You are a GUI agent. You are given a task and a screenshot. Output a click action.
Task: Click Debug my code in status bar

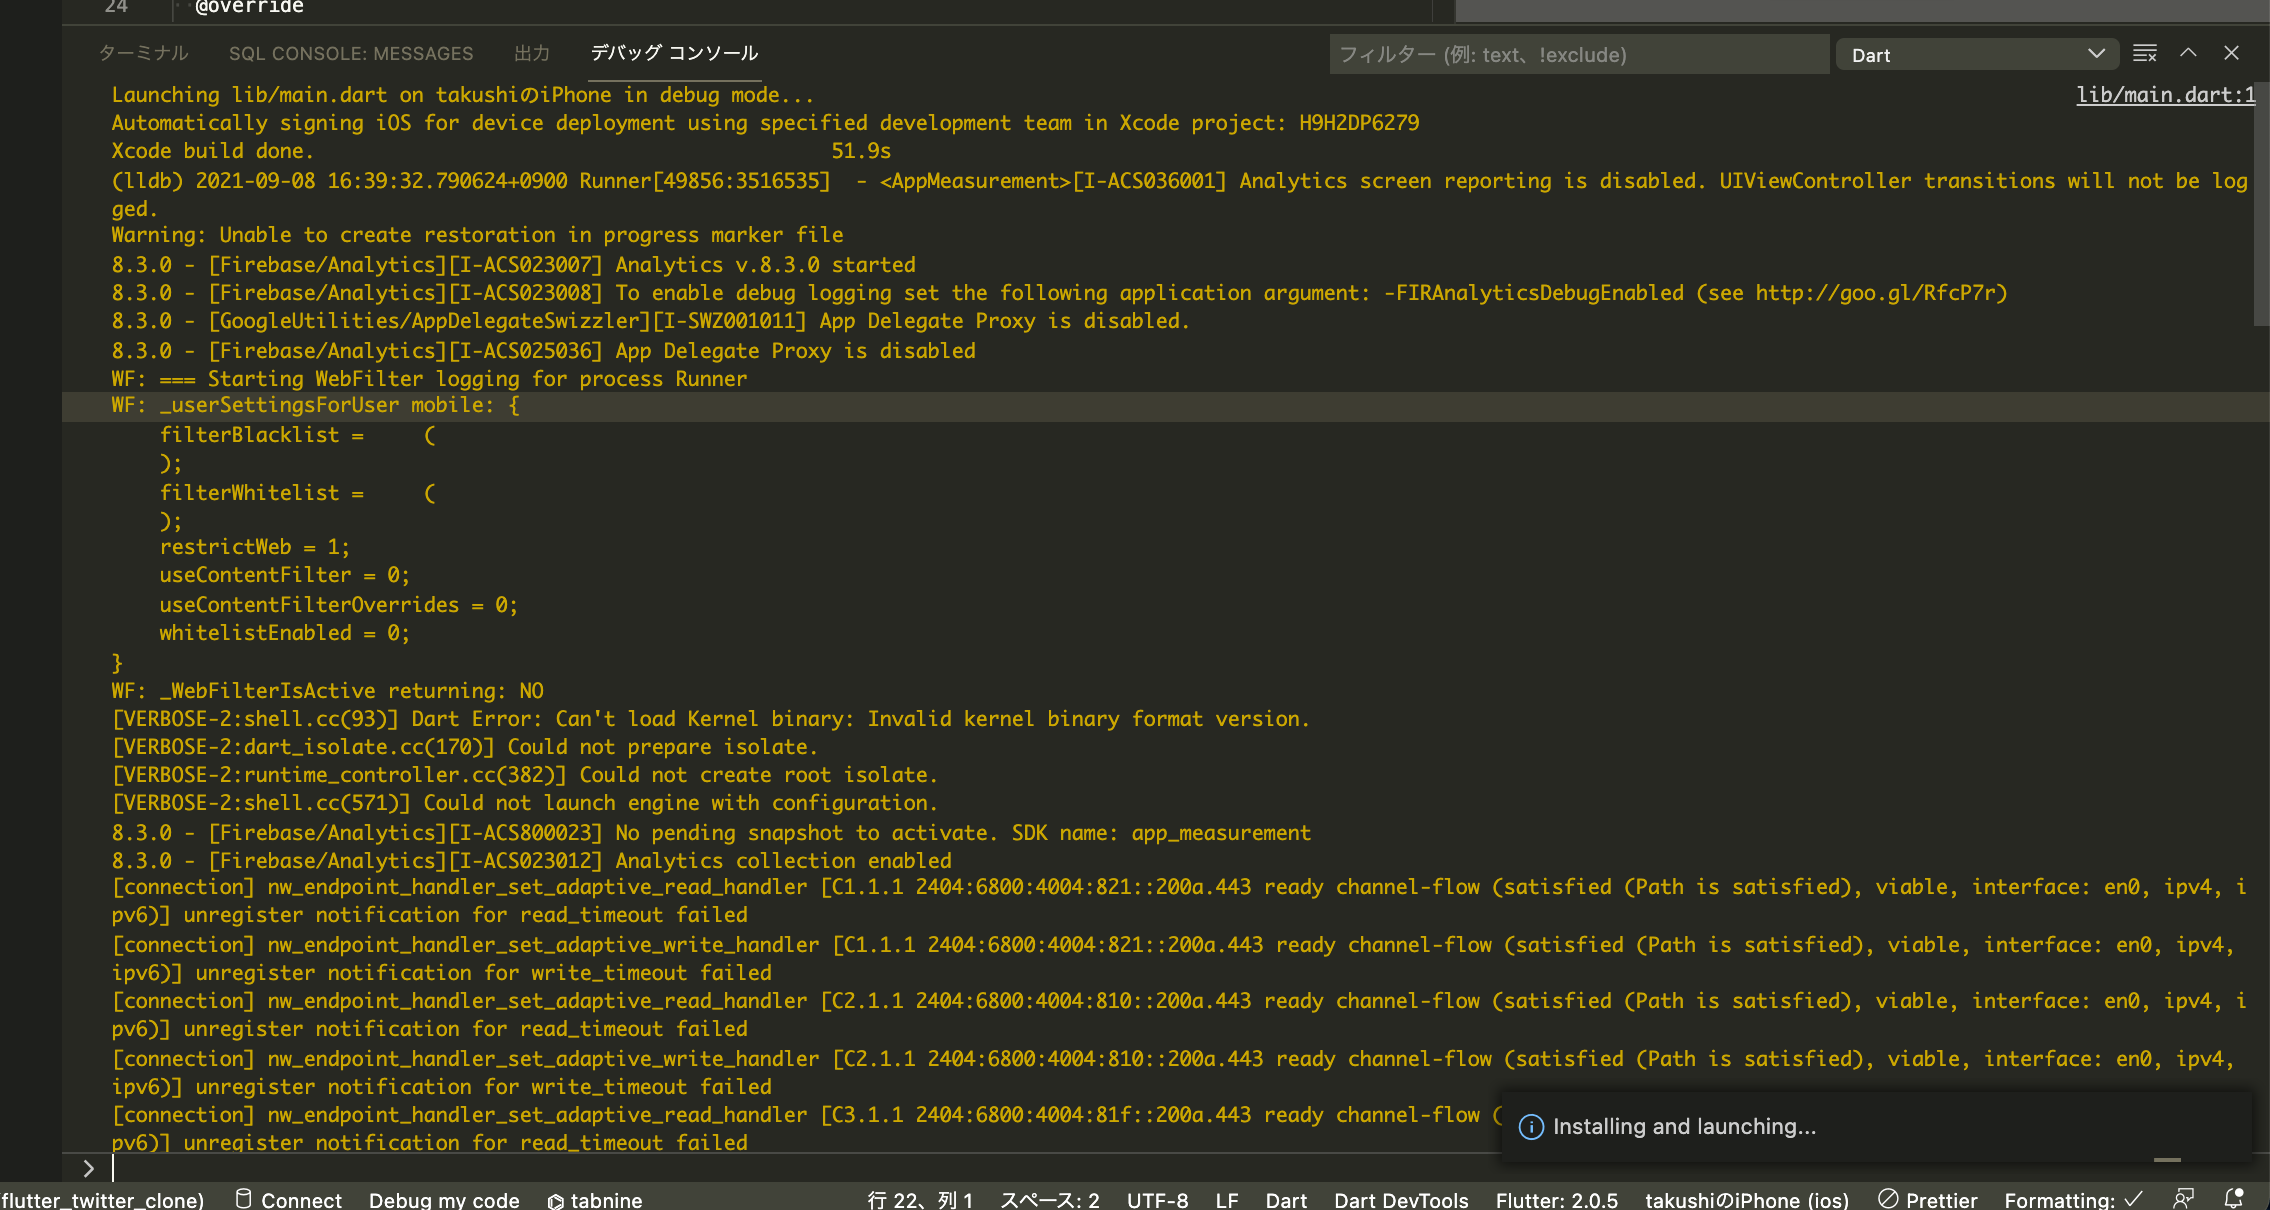click(x=444, y=1199)
